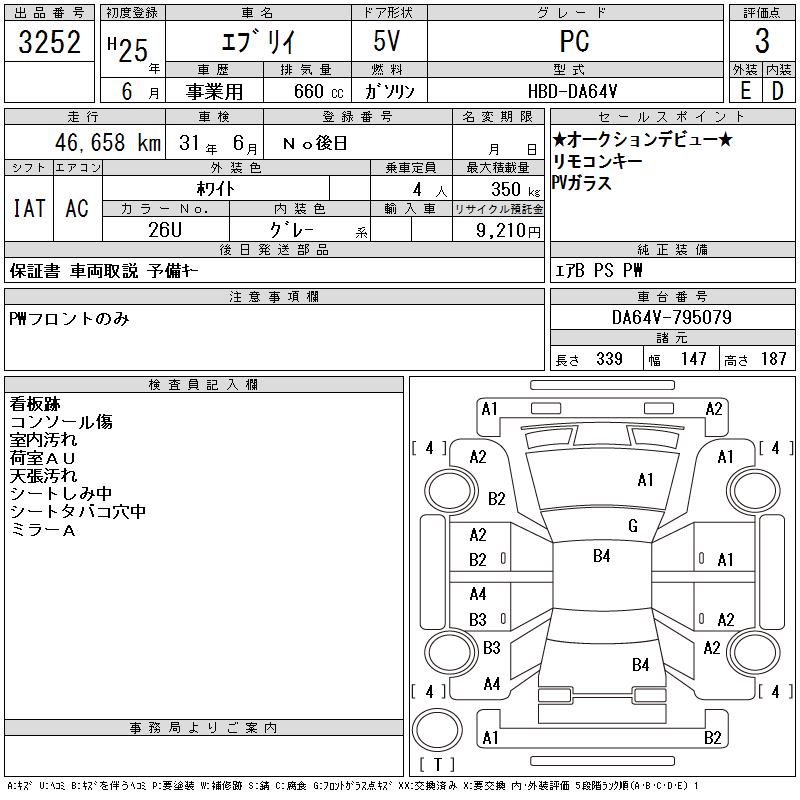Viewport: 800px width, 800px height.
Task: Select the B3 damage mark on the diagram
Action: [478, 620]
